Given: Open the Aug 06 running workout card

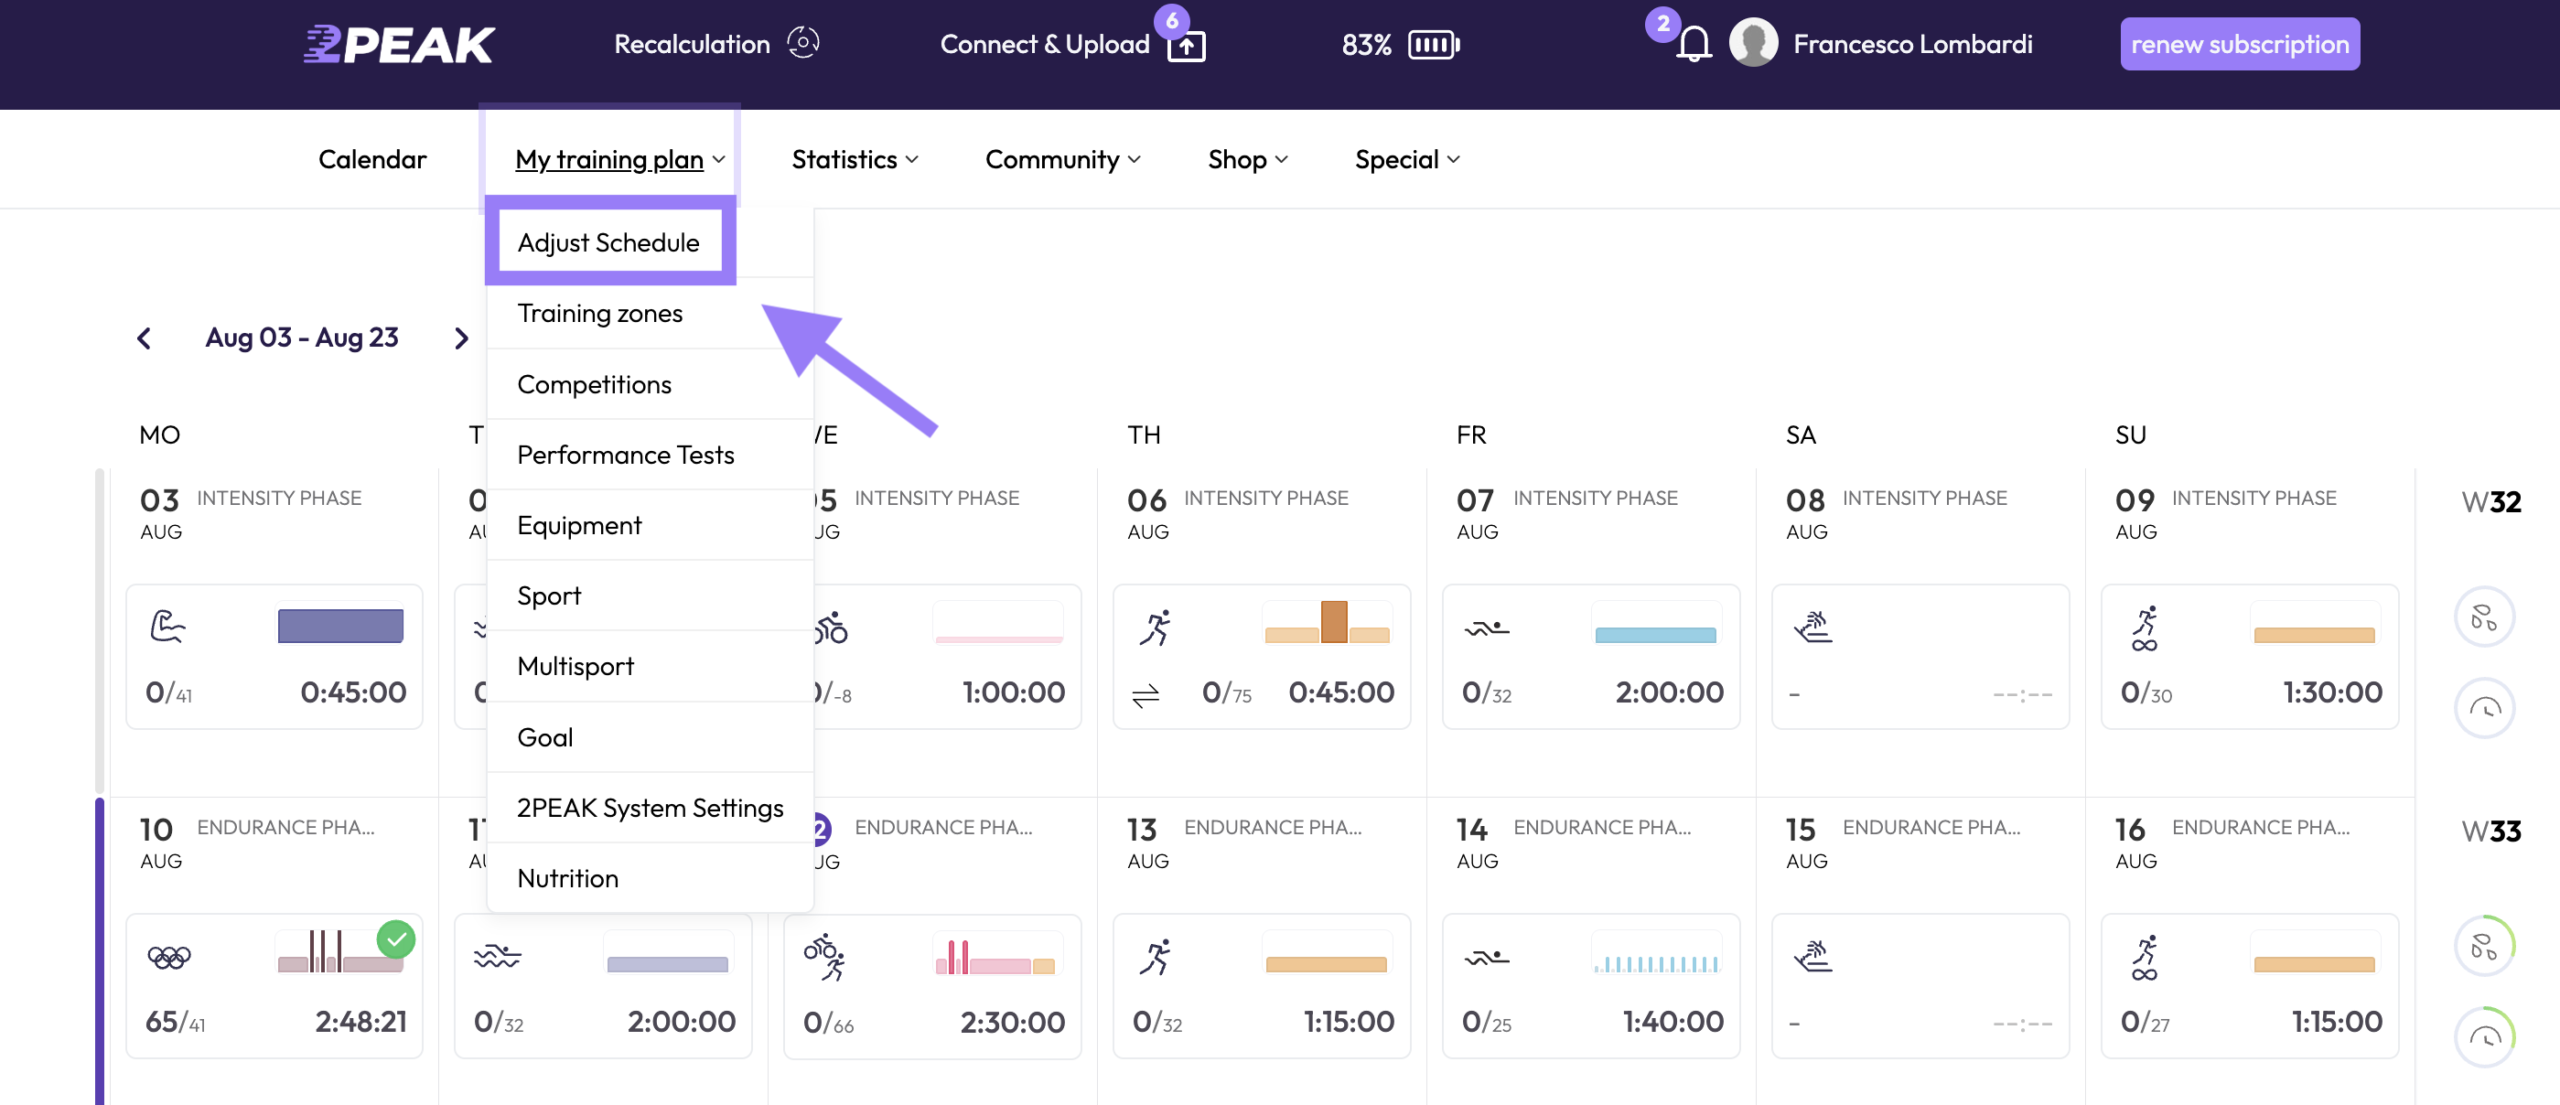Looking at the screenshot, I should click(x=1261, y=657).
